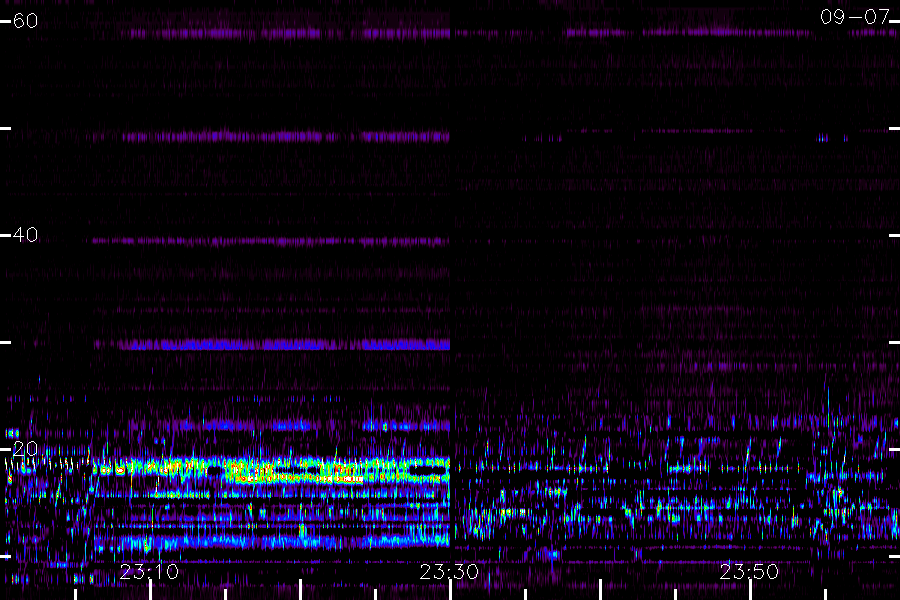900x600 pixels.
Task: Click the 23:10 time axis label
Action: point(149,571)
